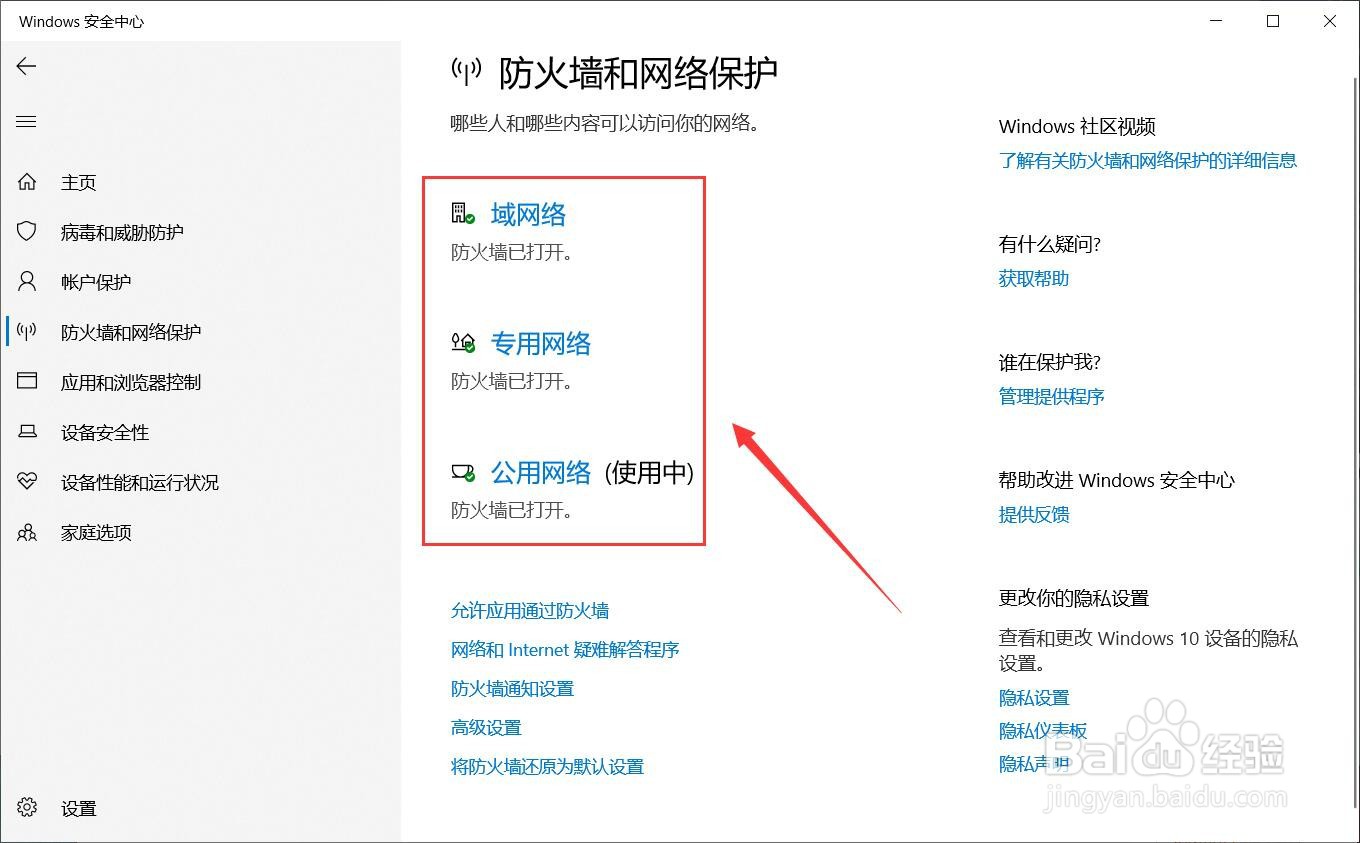Viewport: 1360px width, 843px height.
Task: Click the 家庭选项 family icon
Action: (26, 532)
